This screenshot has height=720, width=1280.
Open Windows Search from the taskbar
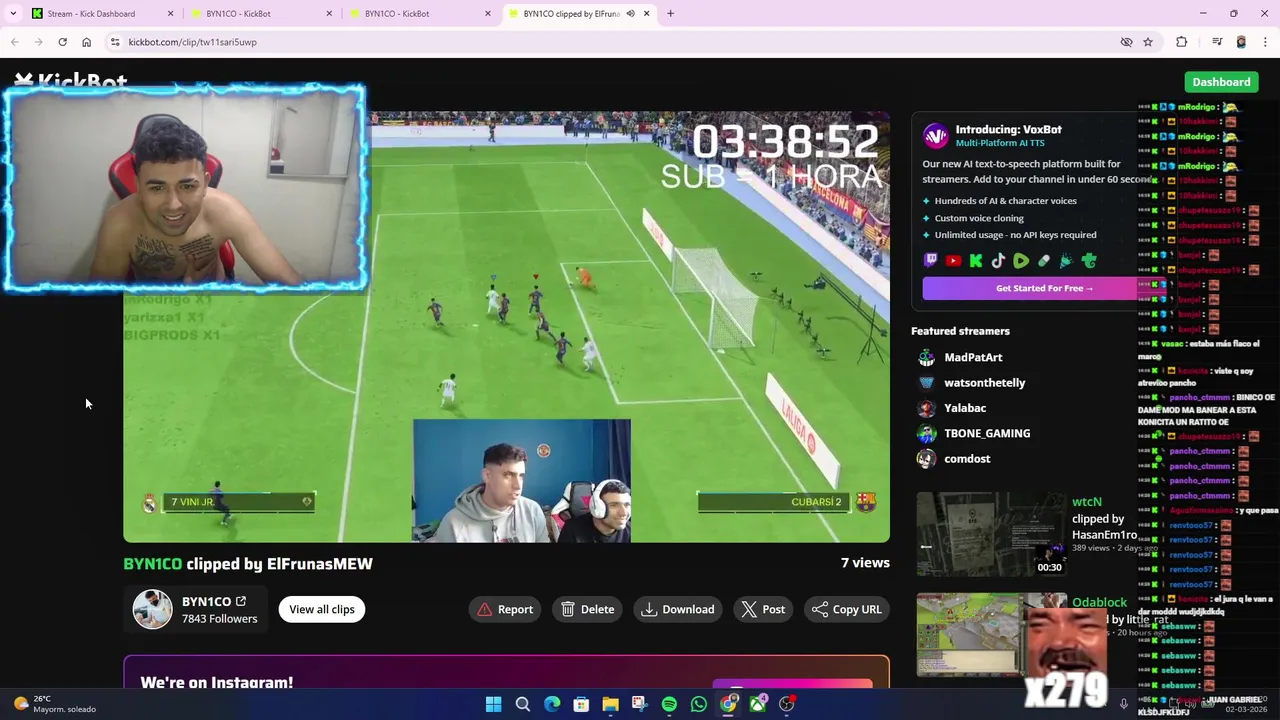click(522, 704)
